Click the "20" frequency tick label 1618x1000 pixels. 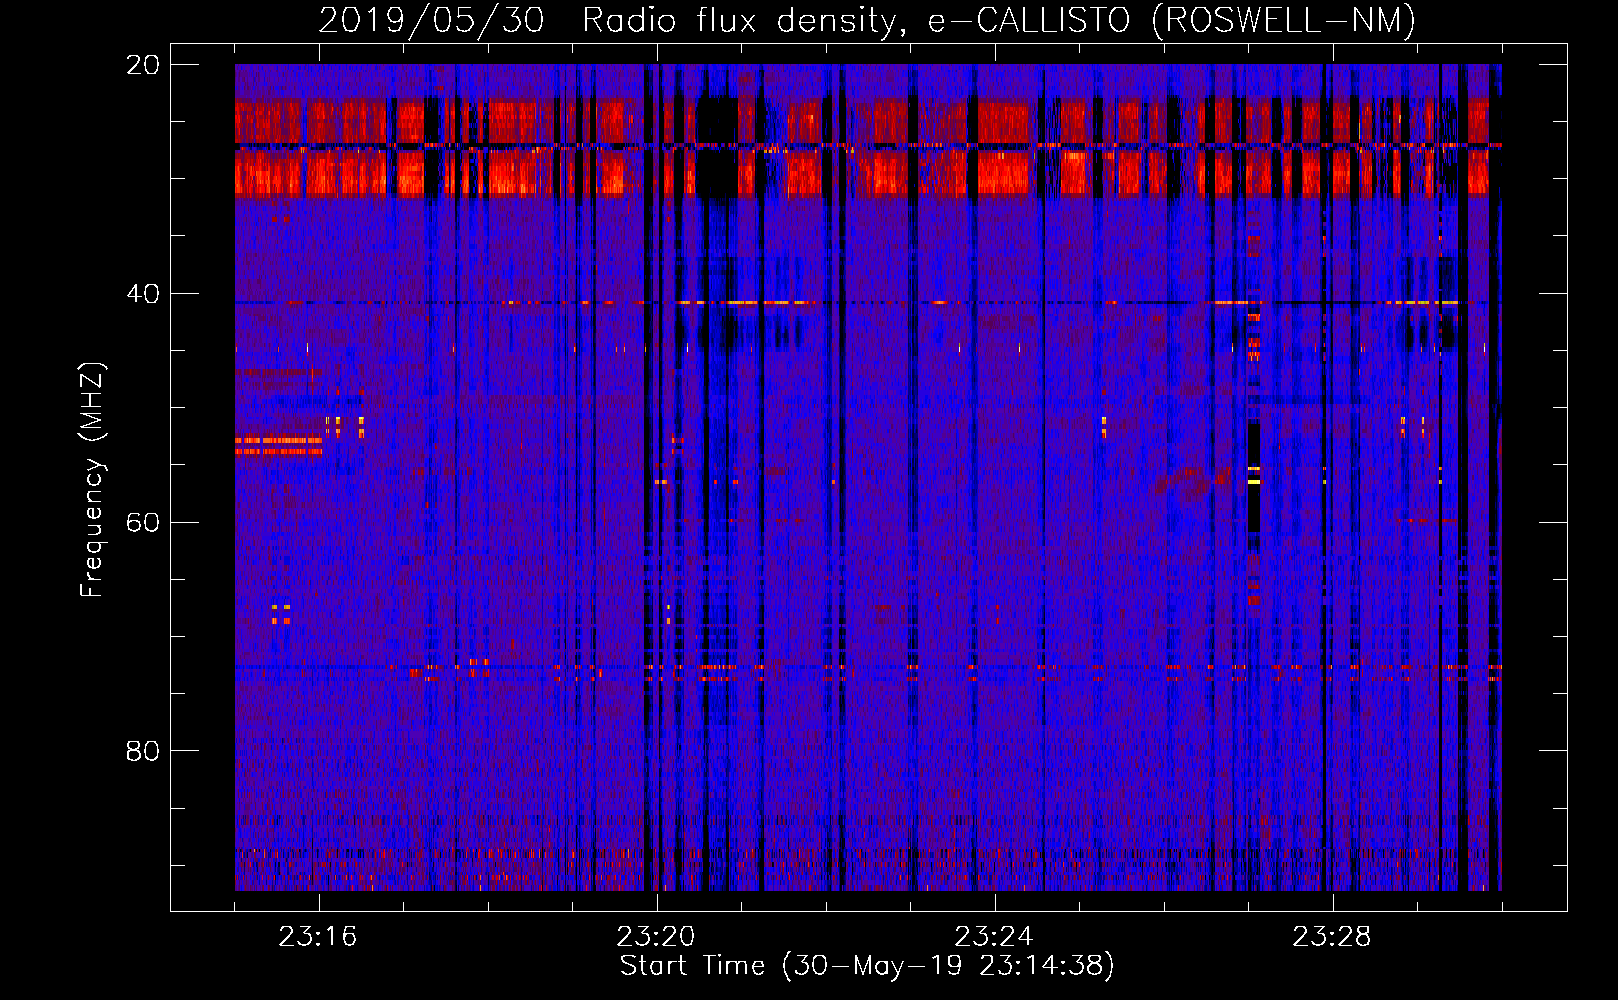pyautogui.click(x=143, y=65)
